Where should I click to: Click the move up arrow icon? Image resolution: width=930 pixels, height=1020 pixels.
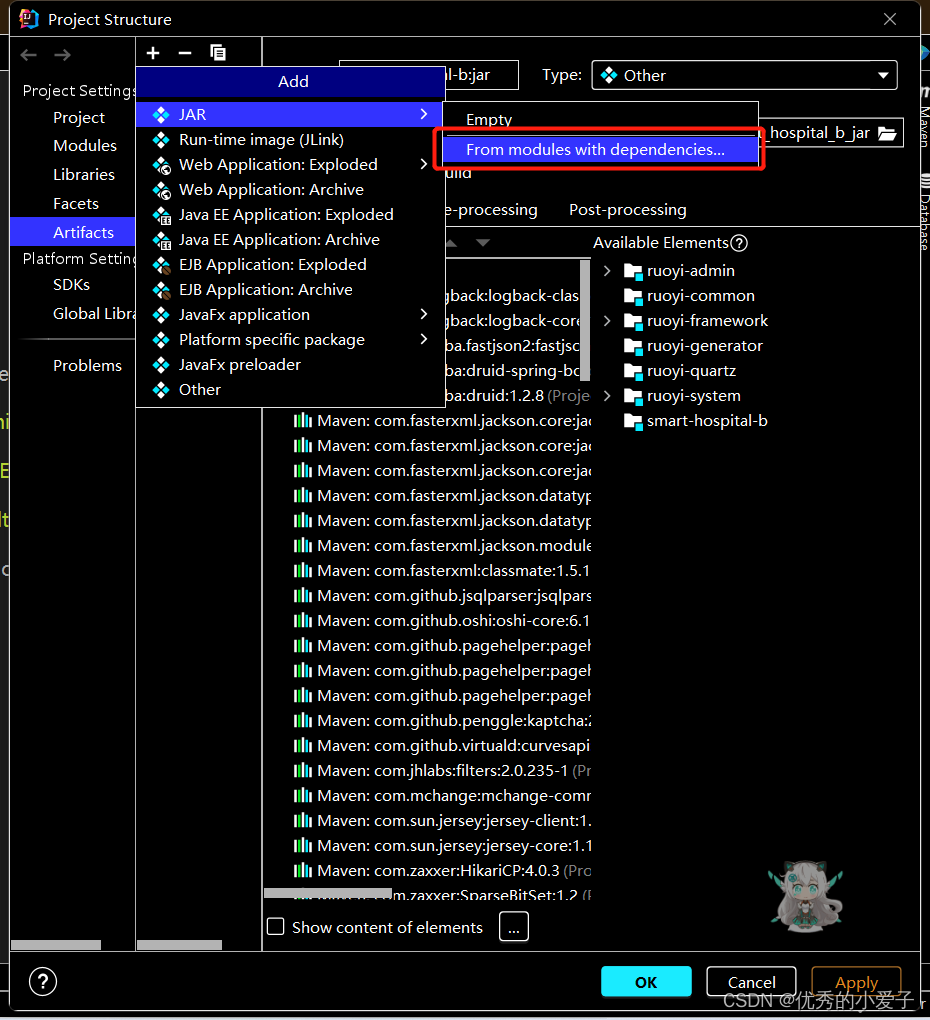[451, 243]
